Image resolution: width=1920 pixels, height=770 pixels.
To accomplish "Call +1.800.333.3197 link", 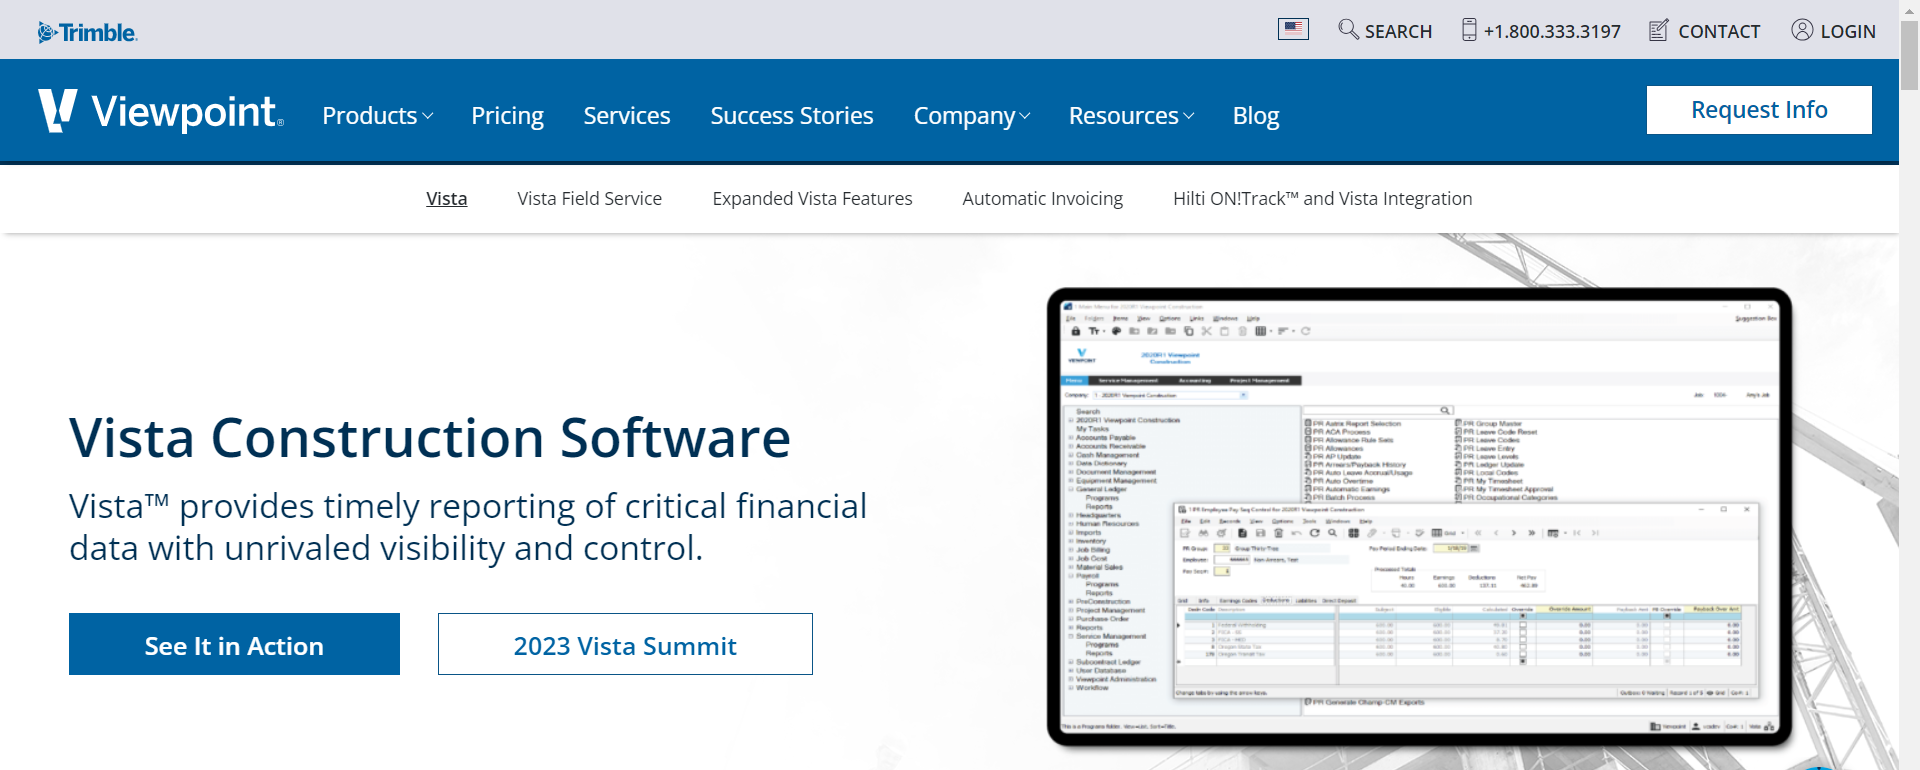I will click(x=1552, y=31).
